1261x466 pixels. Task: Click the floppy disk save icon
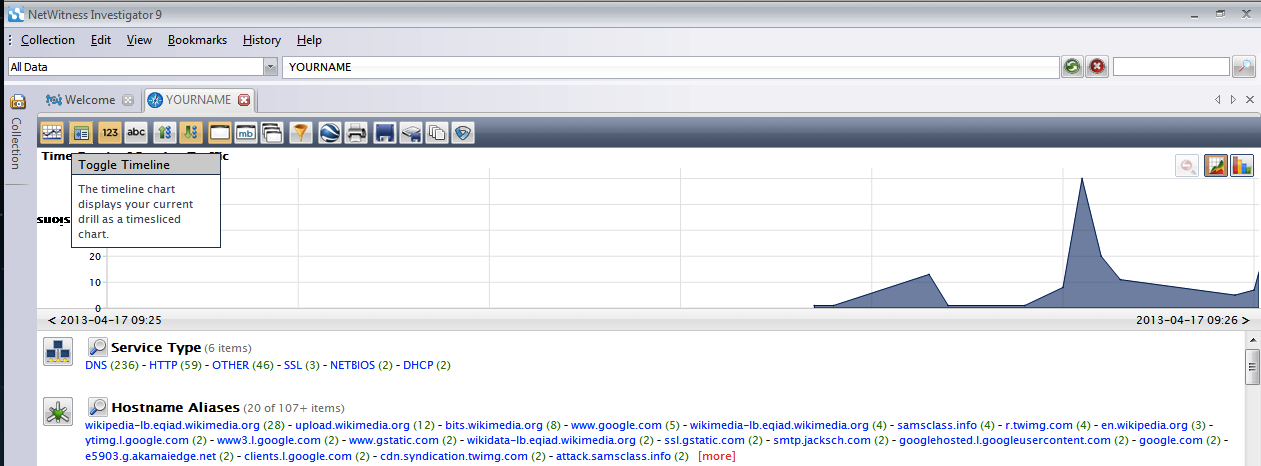pos(384,132)
